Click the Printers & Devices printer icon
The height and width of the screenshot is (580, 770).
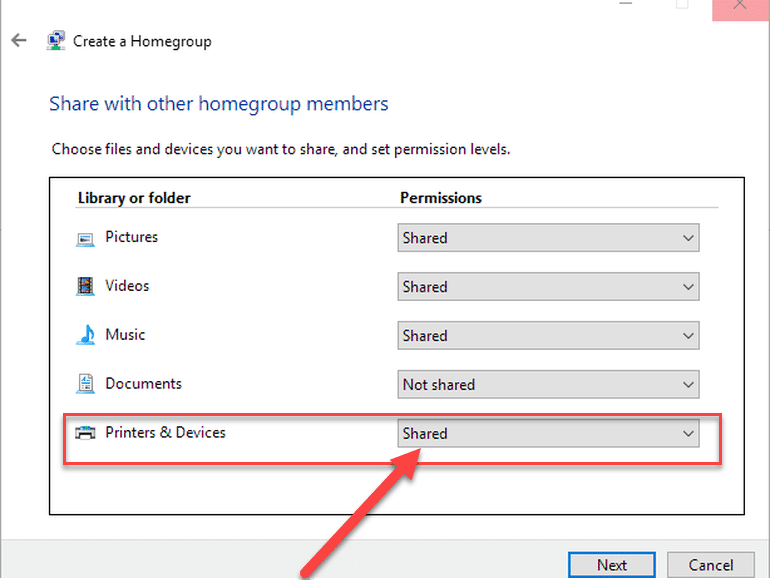85,433
